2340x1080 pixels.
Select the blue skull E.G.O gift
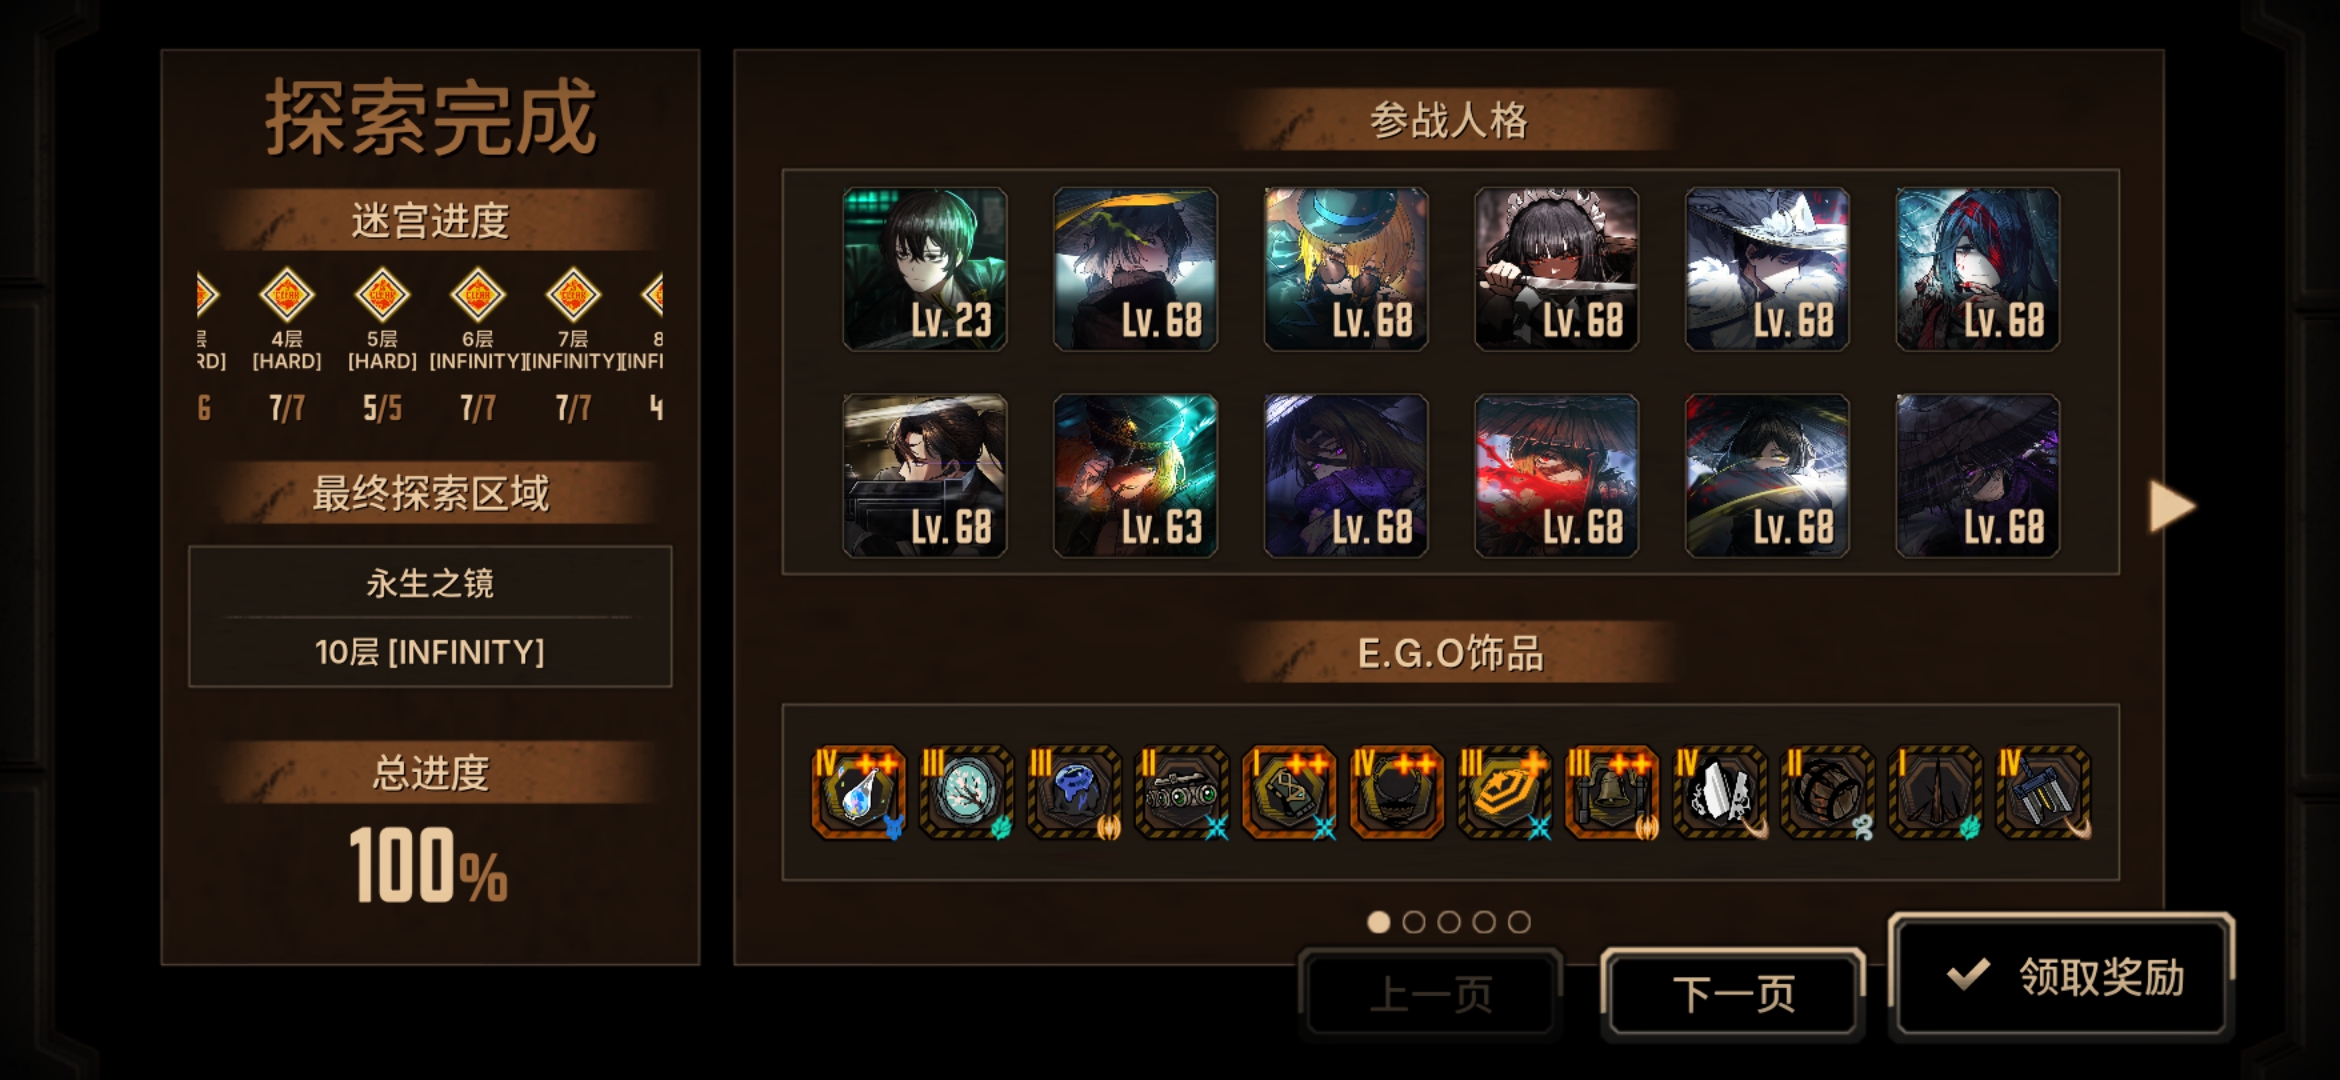(1074, 792)
